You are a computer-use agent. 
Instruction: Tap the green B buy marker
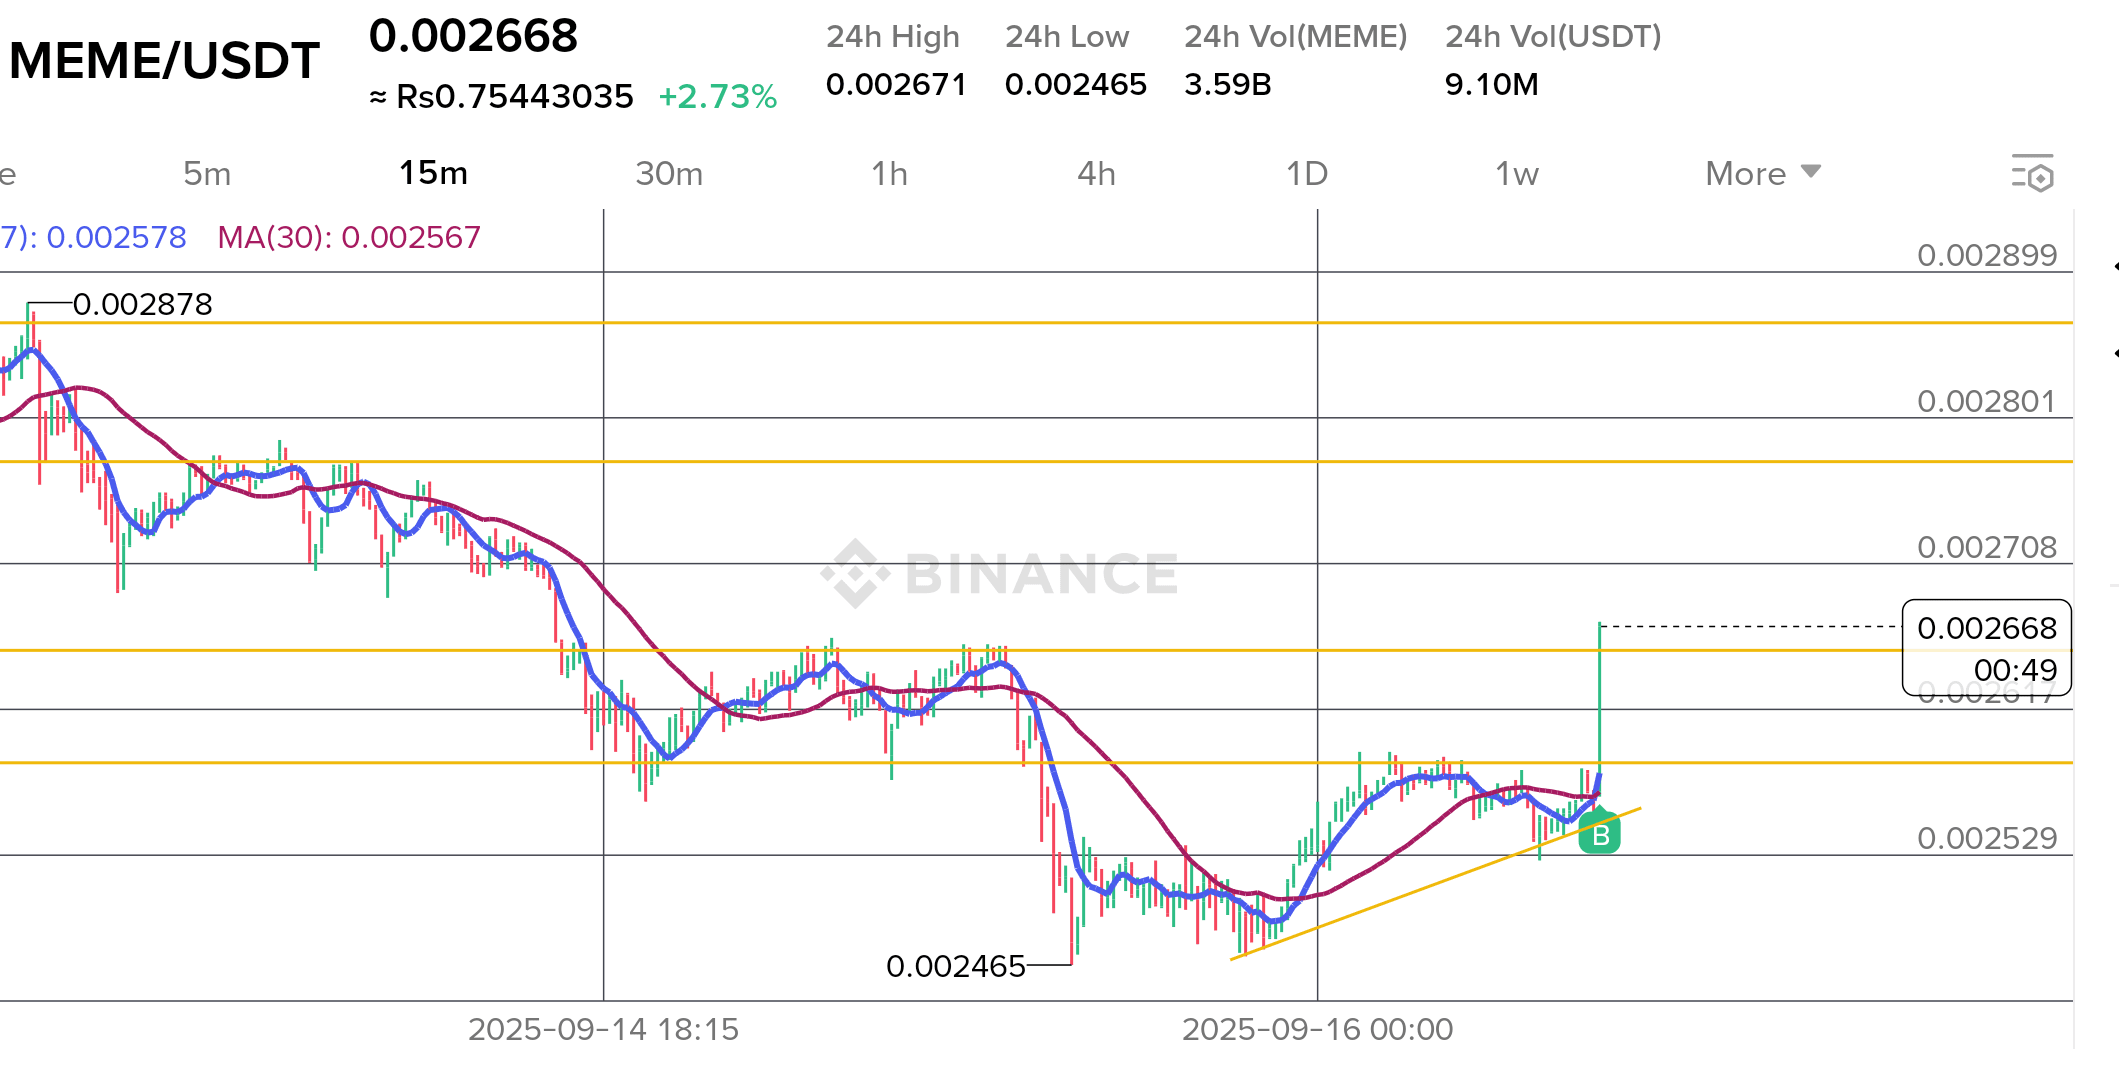1599,834
